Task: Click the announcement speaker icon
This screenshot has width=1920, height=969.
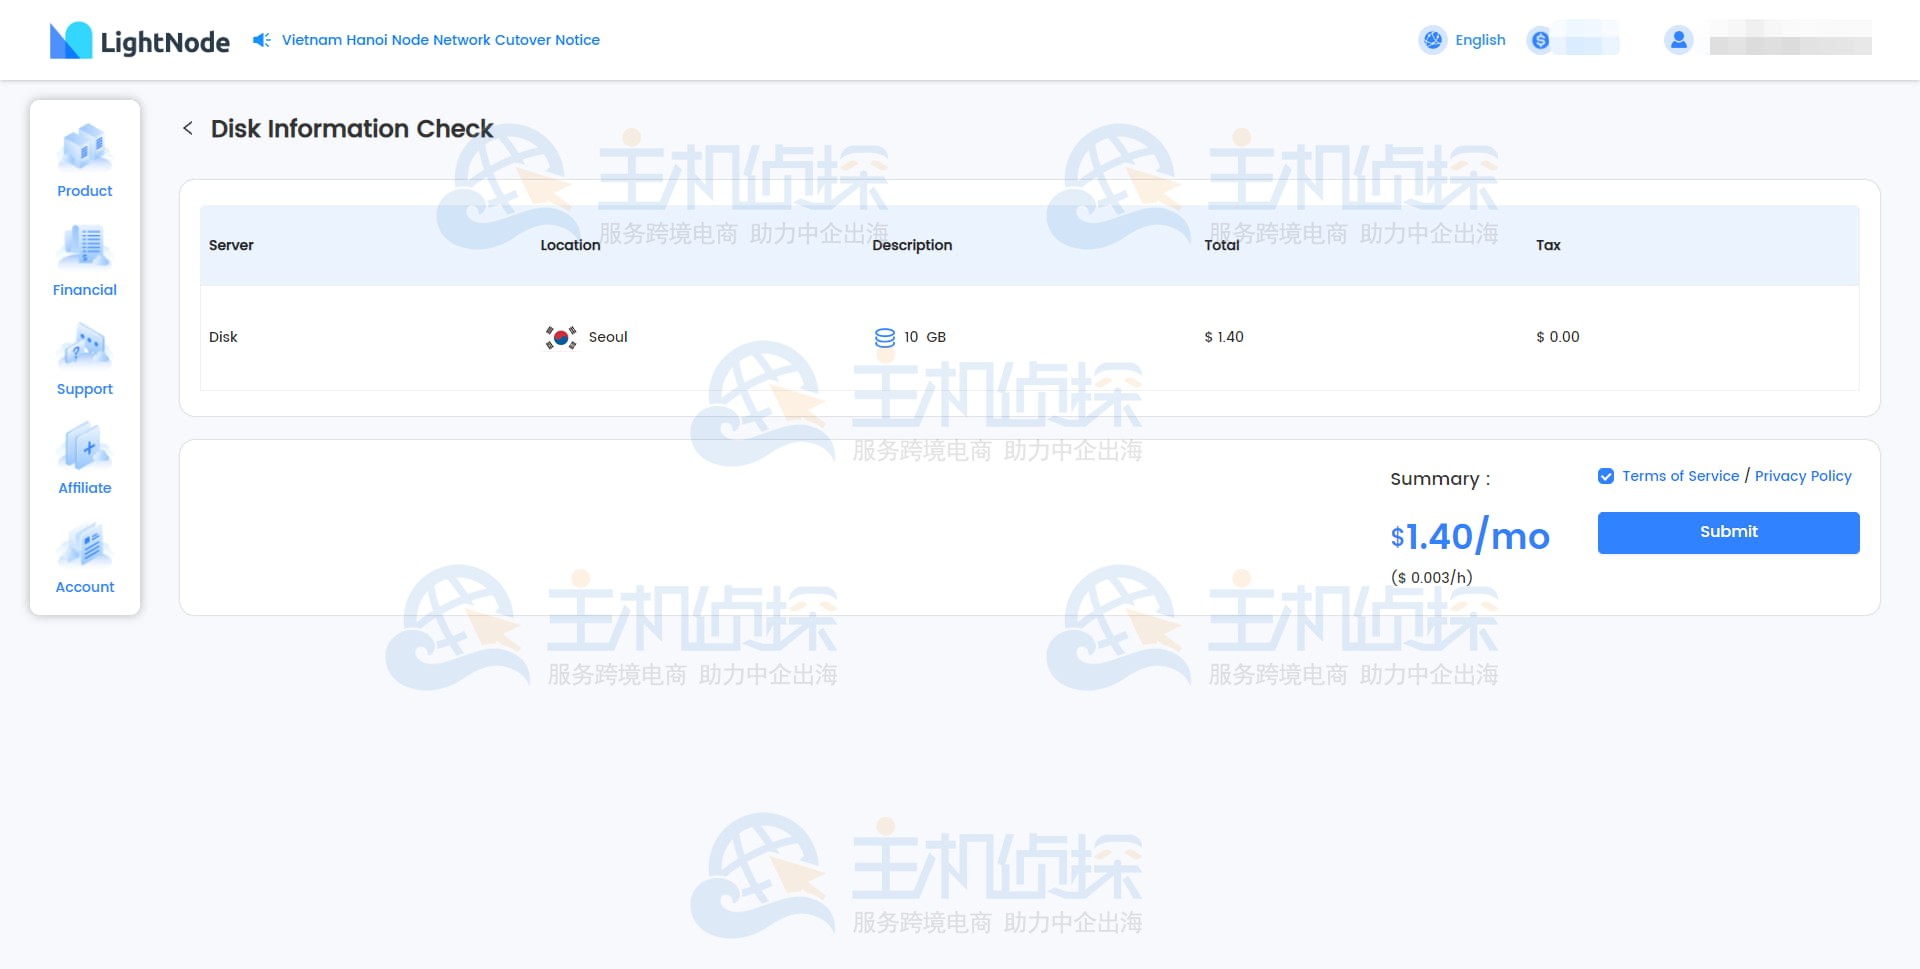Action: tap(260, 40)
